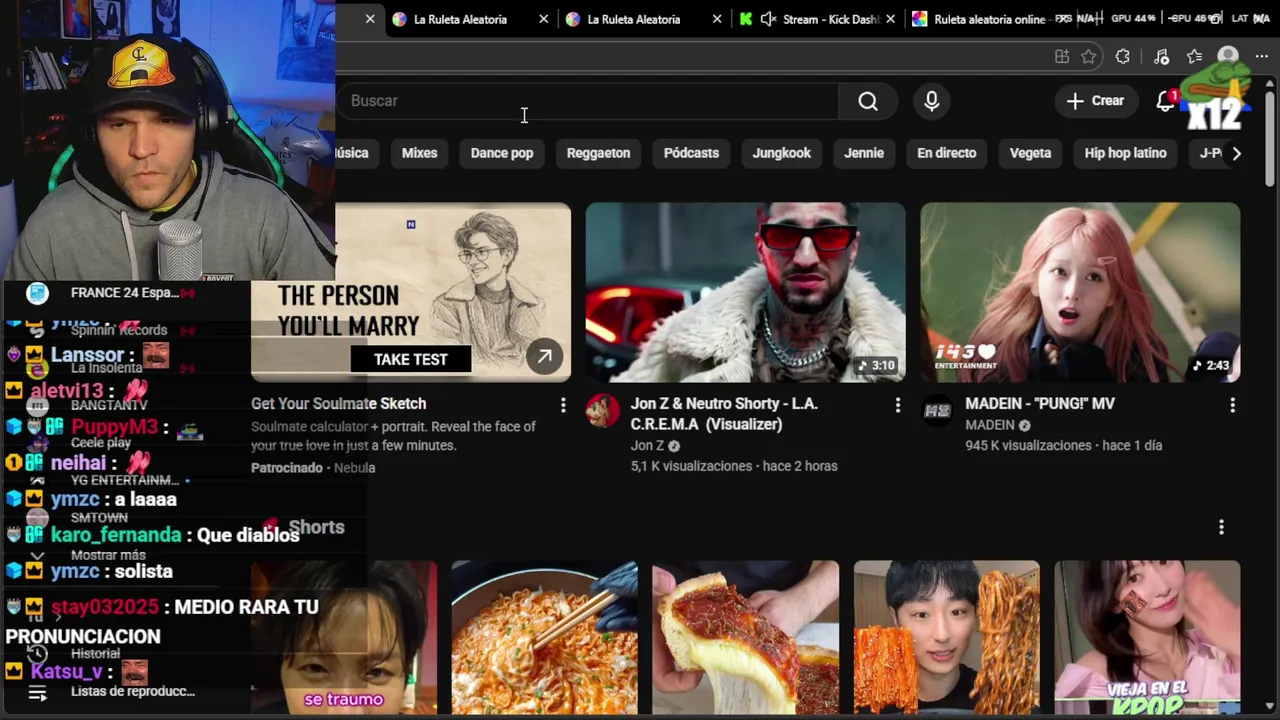Select the Jungkook filter chip
This screenshot has height=720, width=1280.
coord(782,153)
